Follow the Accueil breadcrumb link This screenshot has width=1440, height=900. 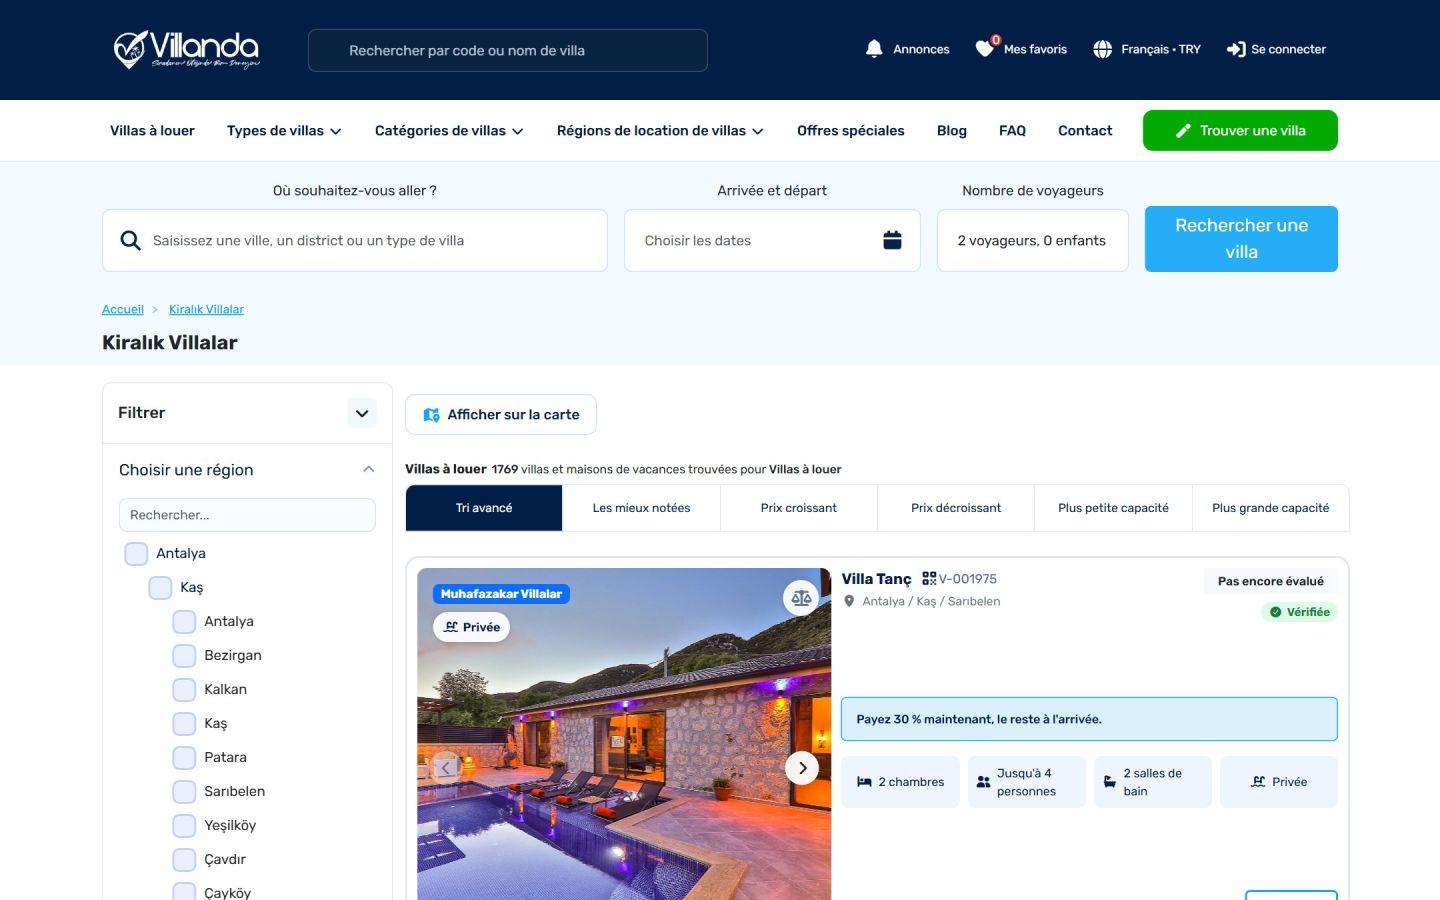coord(123,310)
